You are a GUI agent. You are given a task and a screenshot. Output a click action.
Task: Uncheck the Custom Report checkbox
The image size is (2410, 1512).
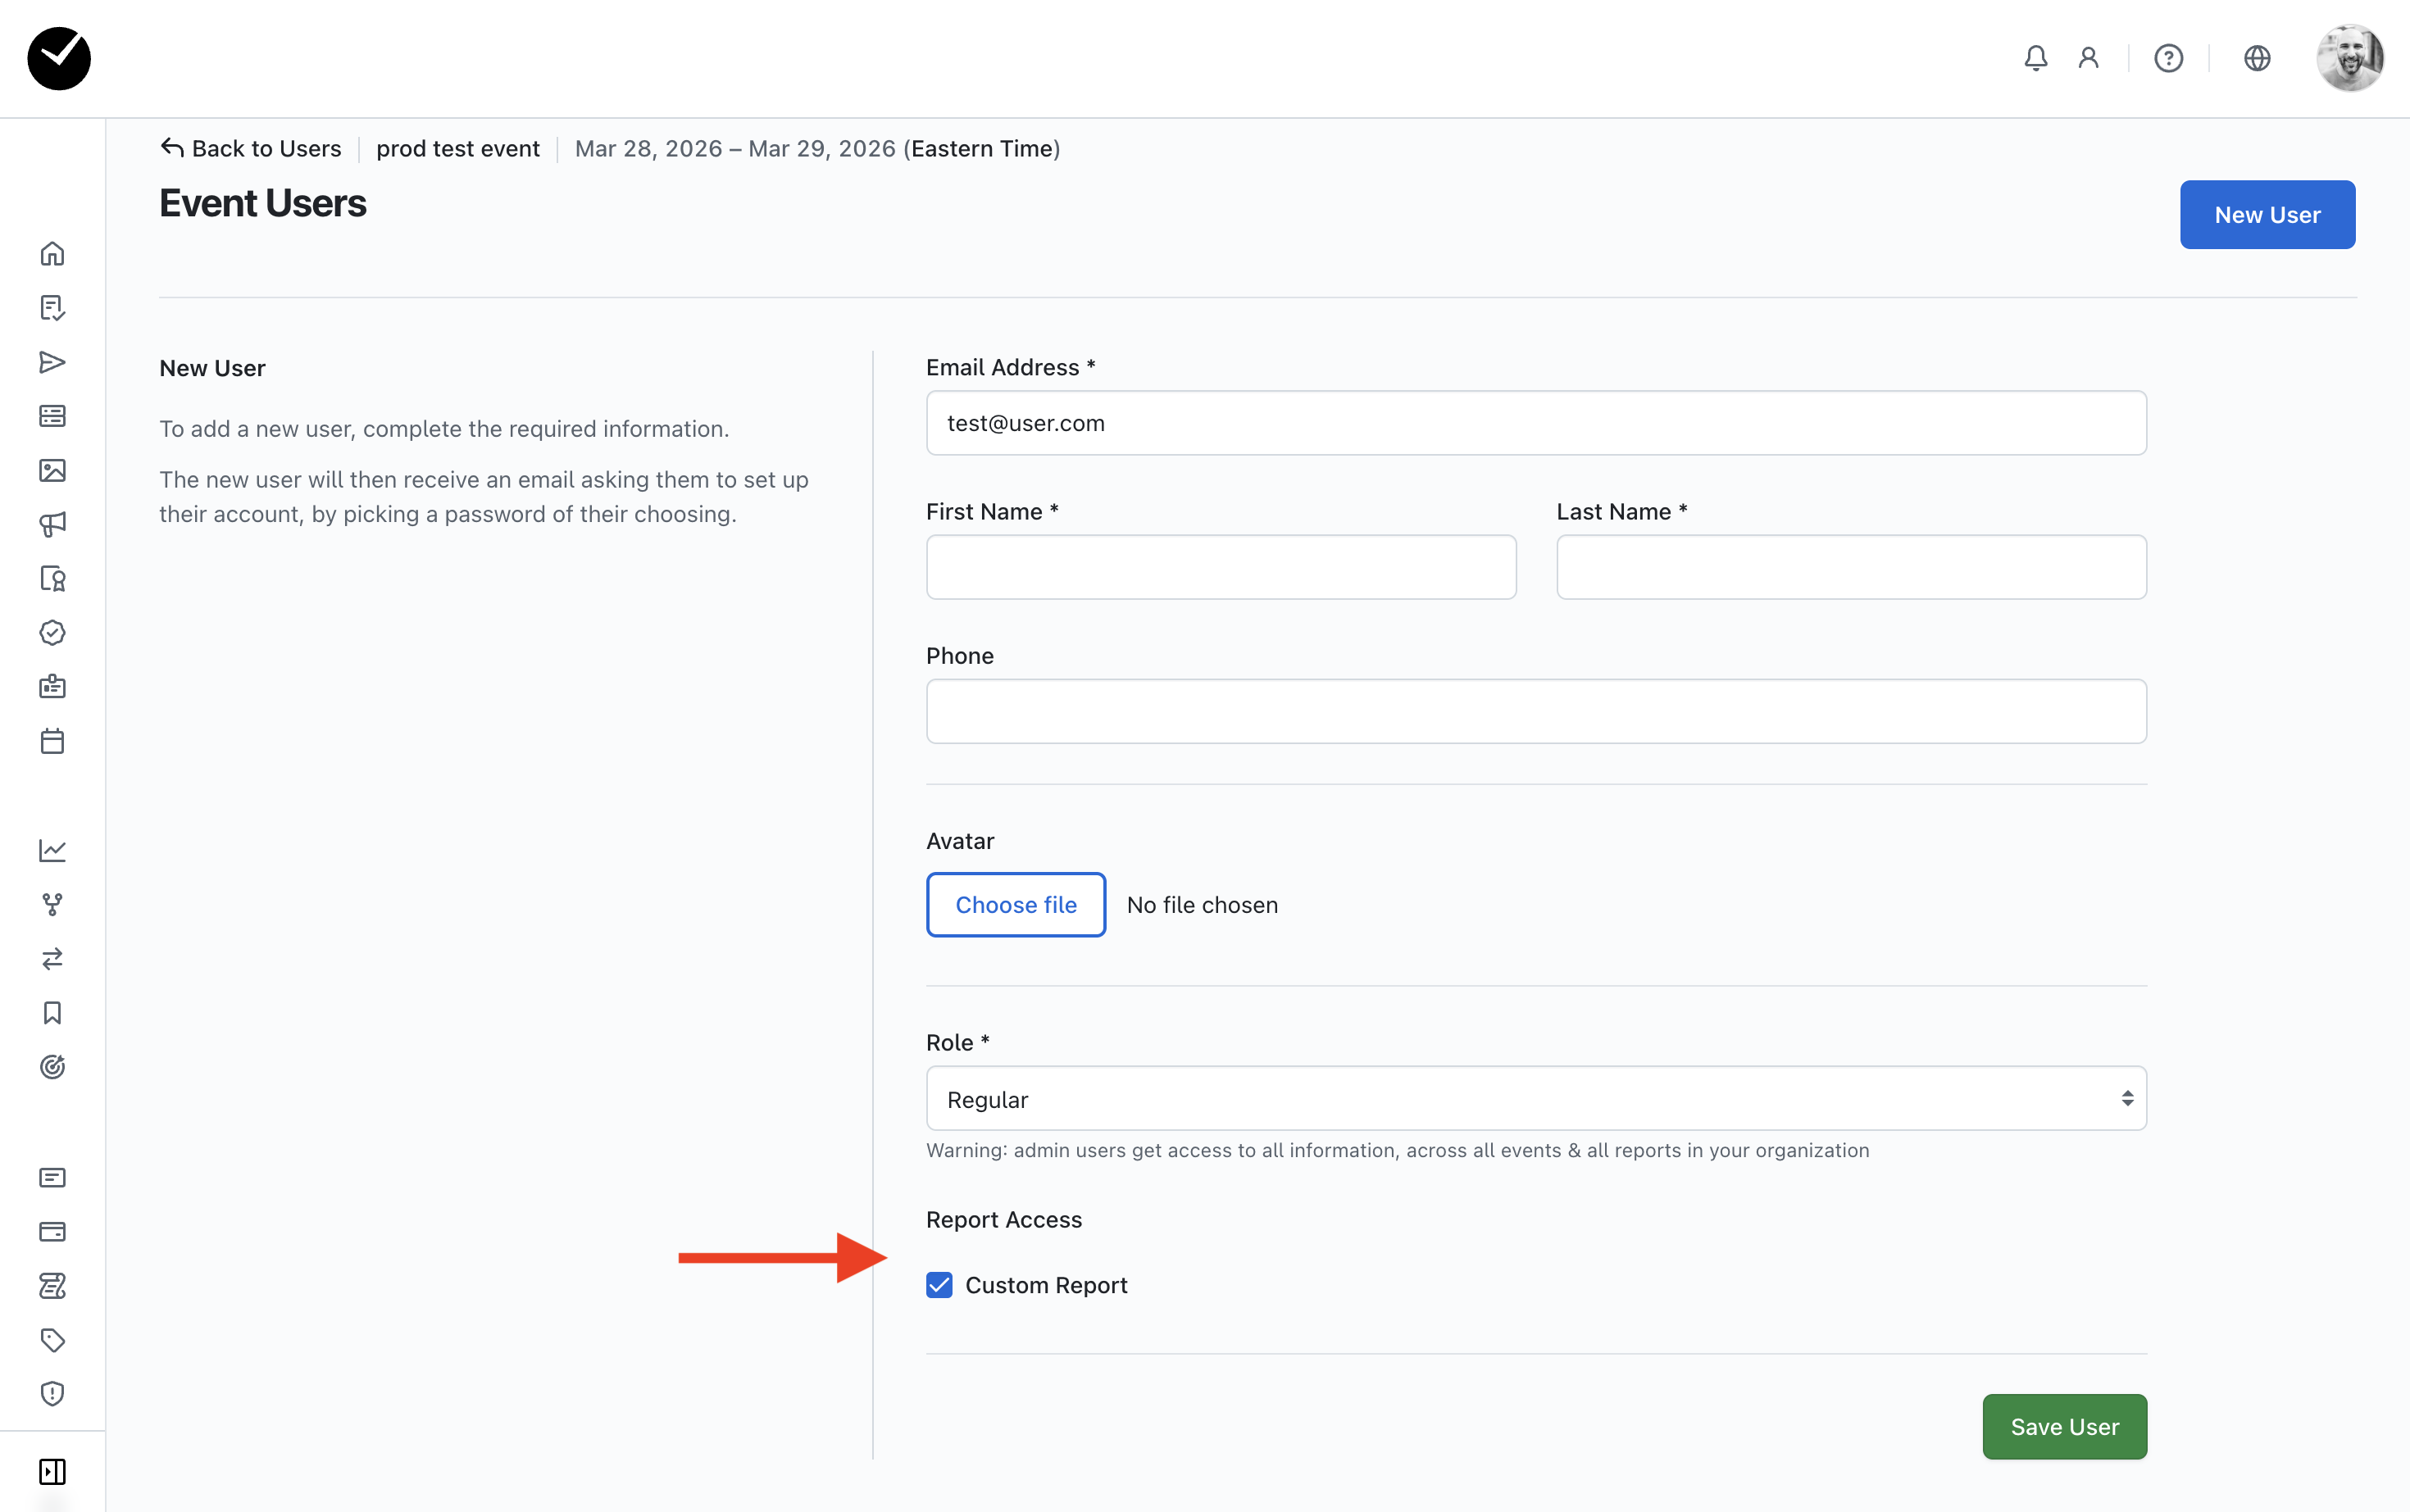[x=939, y=1285]
